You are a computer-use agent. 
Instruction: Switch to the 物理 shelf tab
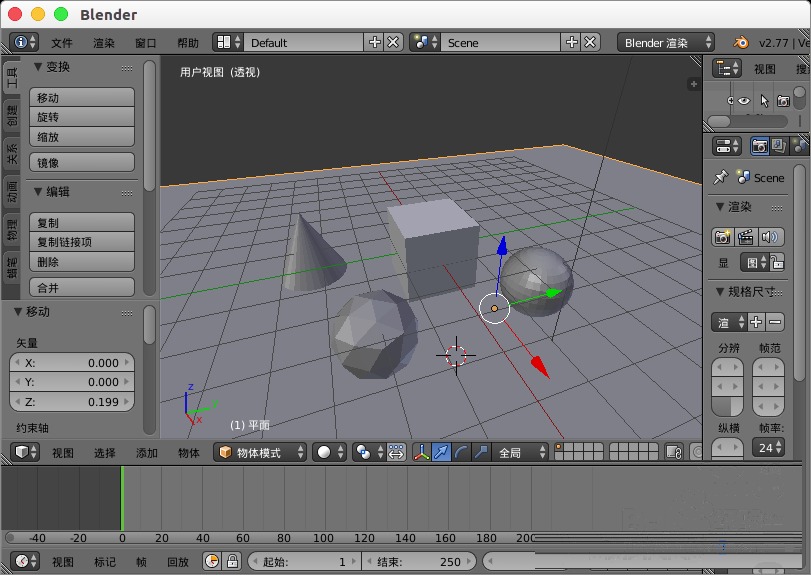11,230
